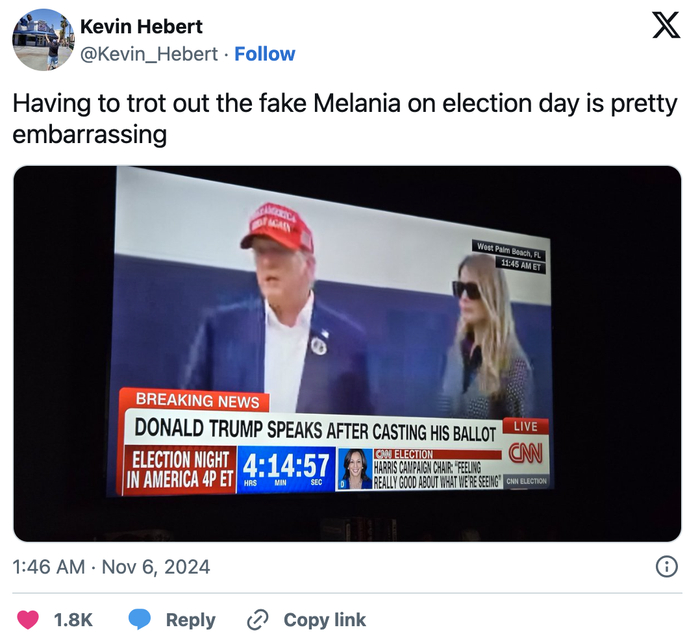The width and height of the screenshot is (700, 642).
Task: Open the info circle icon
Action: point(666,567)
